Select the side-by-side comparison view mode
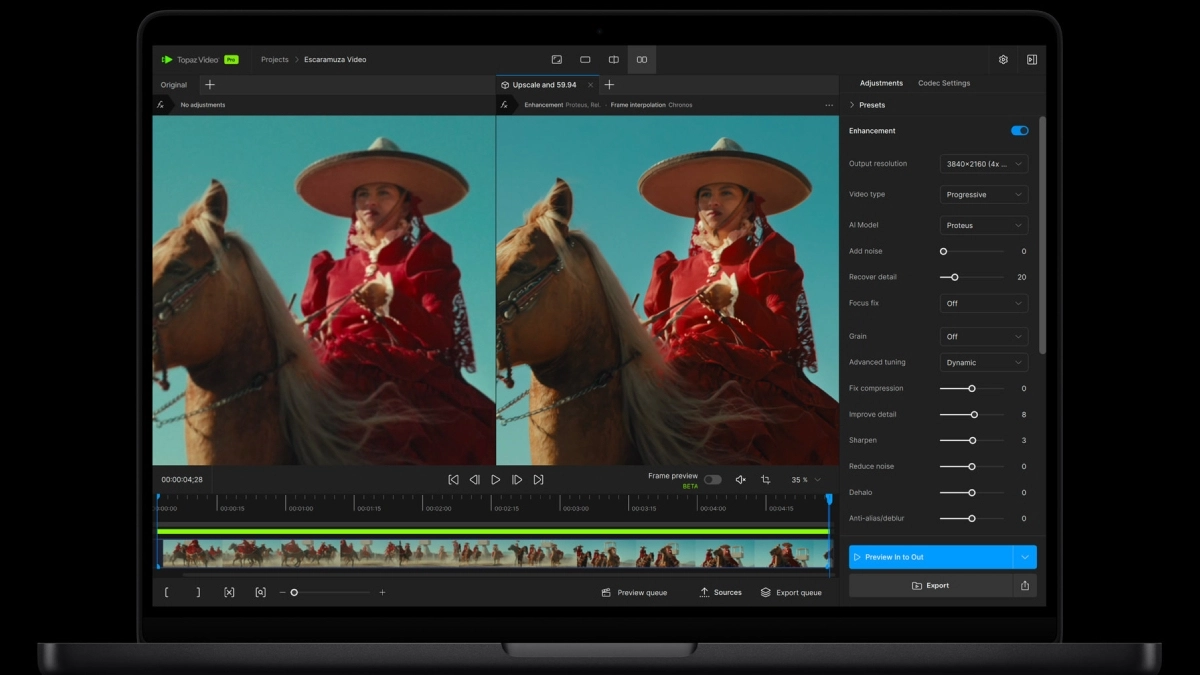The height and width of the screenshot is (675, 1200). pos(642,59)
